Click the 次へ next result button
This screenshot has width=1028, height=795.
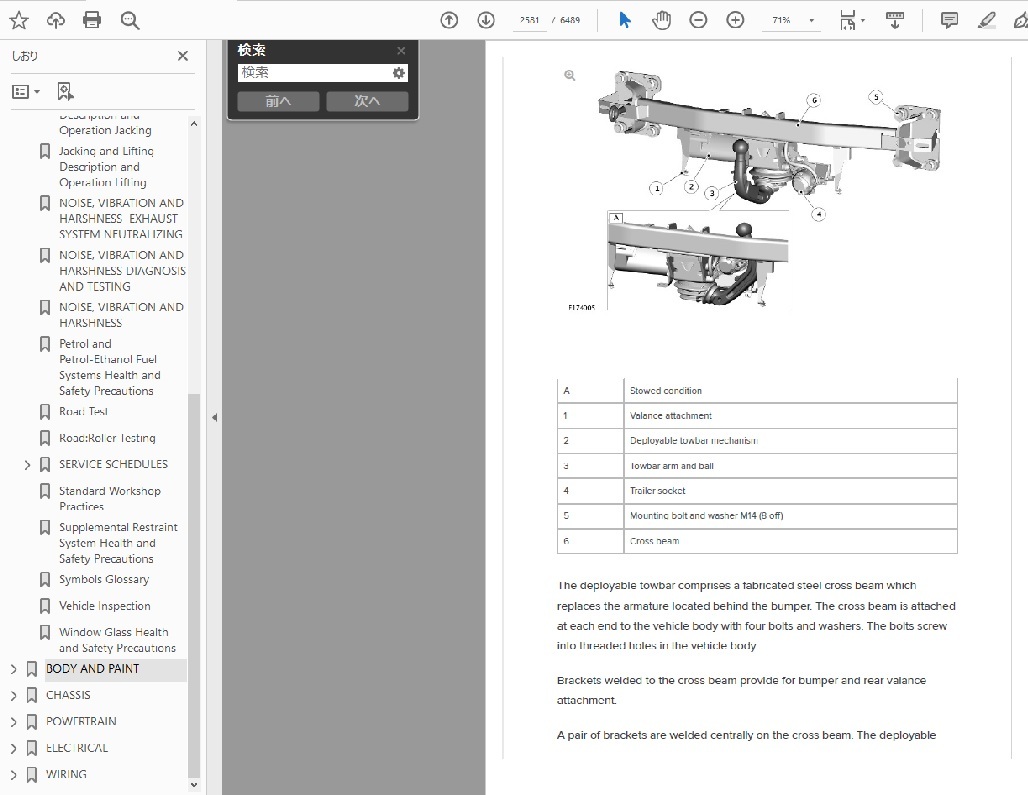[x=367, y=101]
